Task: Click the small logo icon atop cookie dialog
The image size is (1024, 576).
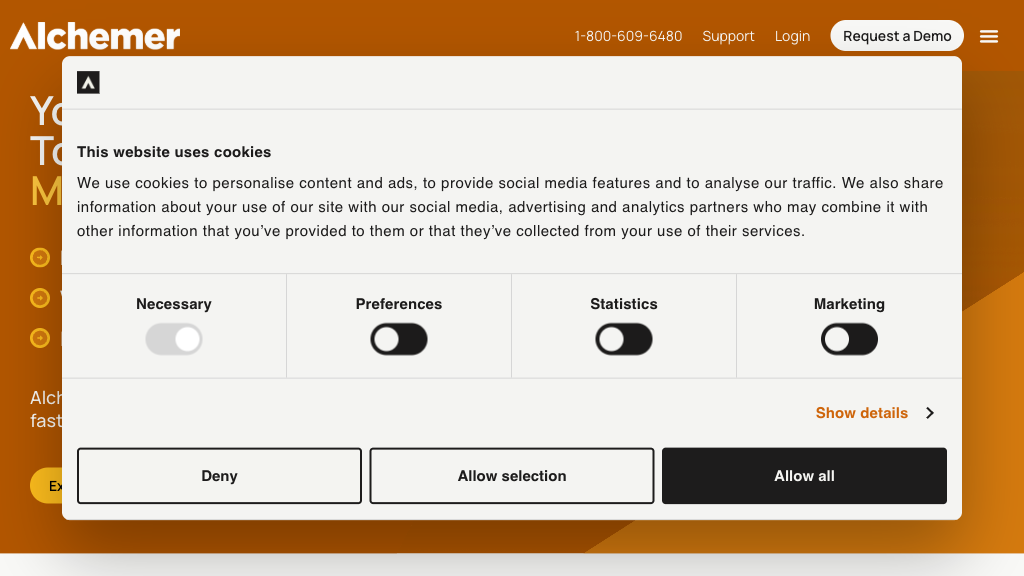Action: click(88, 83)
